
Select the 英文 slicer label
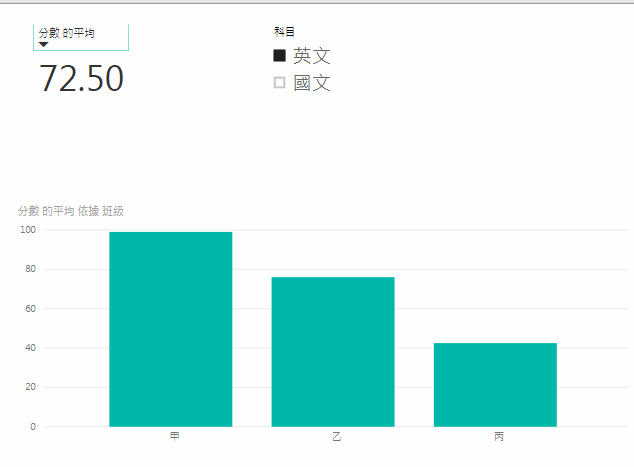click(312, 56)
